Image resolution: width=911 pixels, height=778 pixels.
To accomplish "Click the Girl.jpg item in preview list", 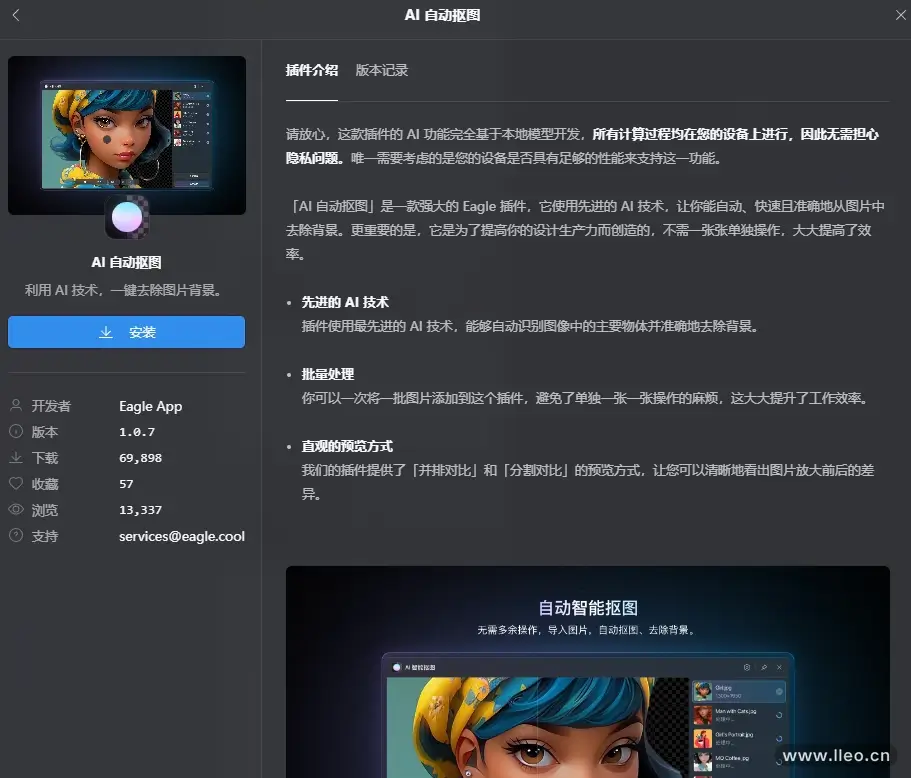I will point(739,691).
